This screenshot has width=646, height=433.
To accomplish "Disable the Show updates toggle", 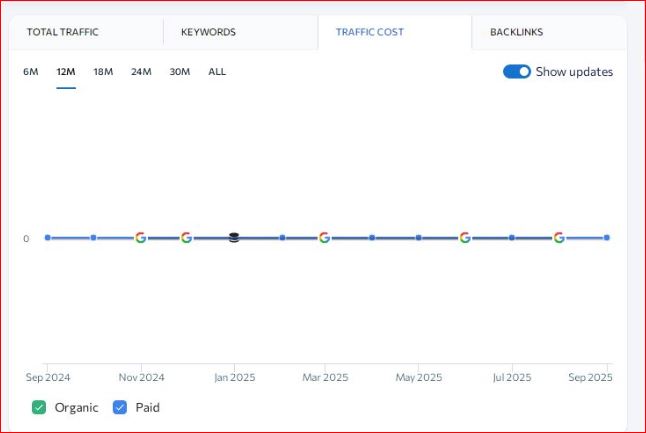I will [x=516, y=72].
